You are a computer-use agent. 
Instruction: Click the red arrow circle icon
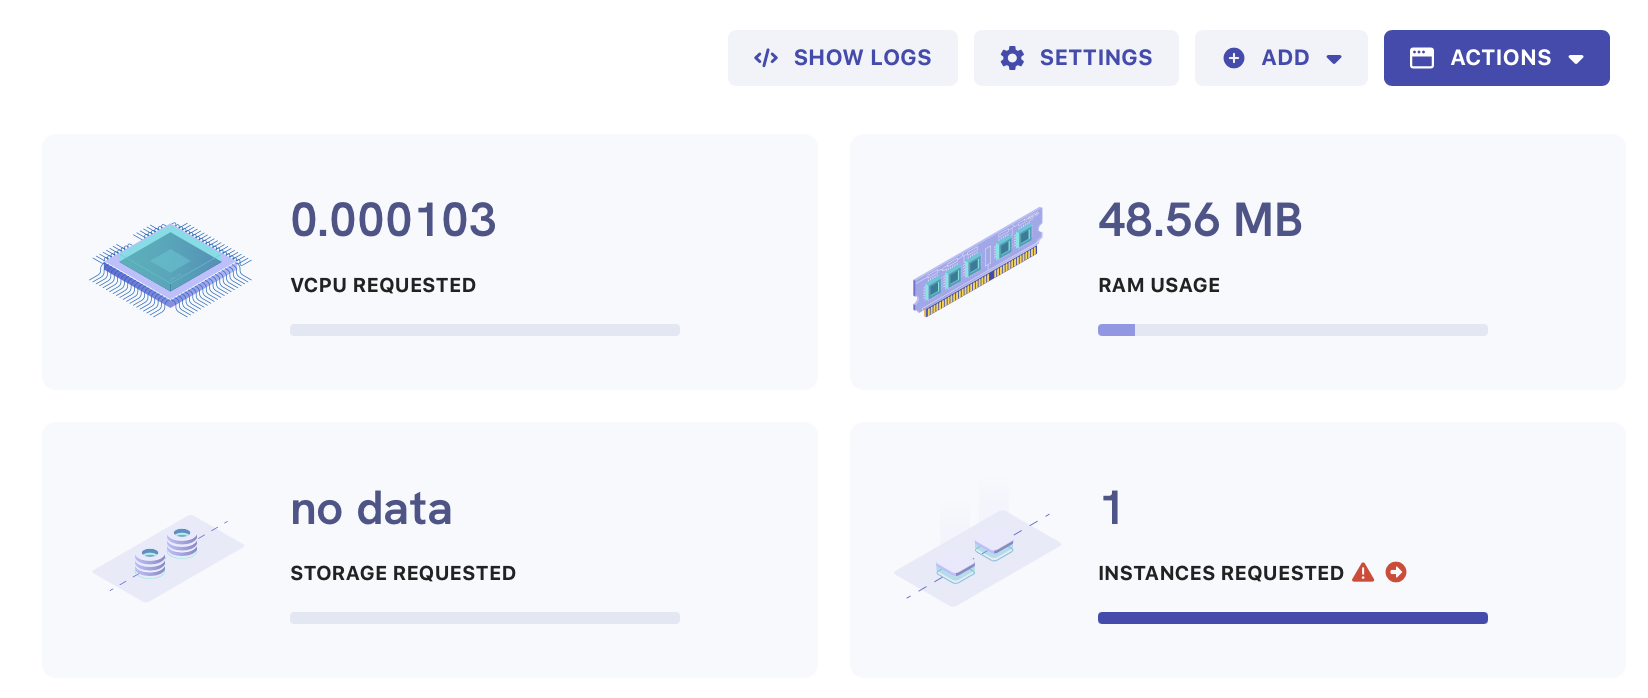[1396, 572]
